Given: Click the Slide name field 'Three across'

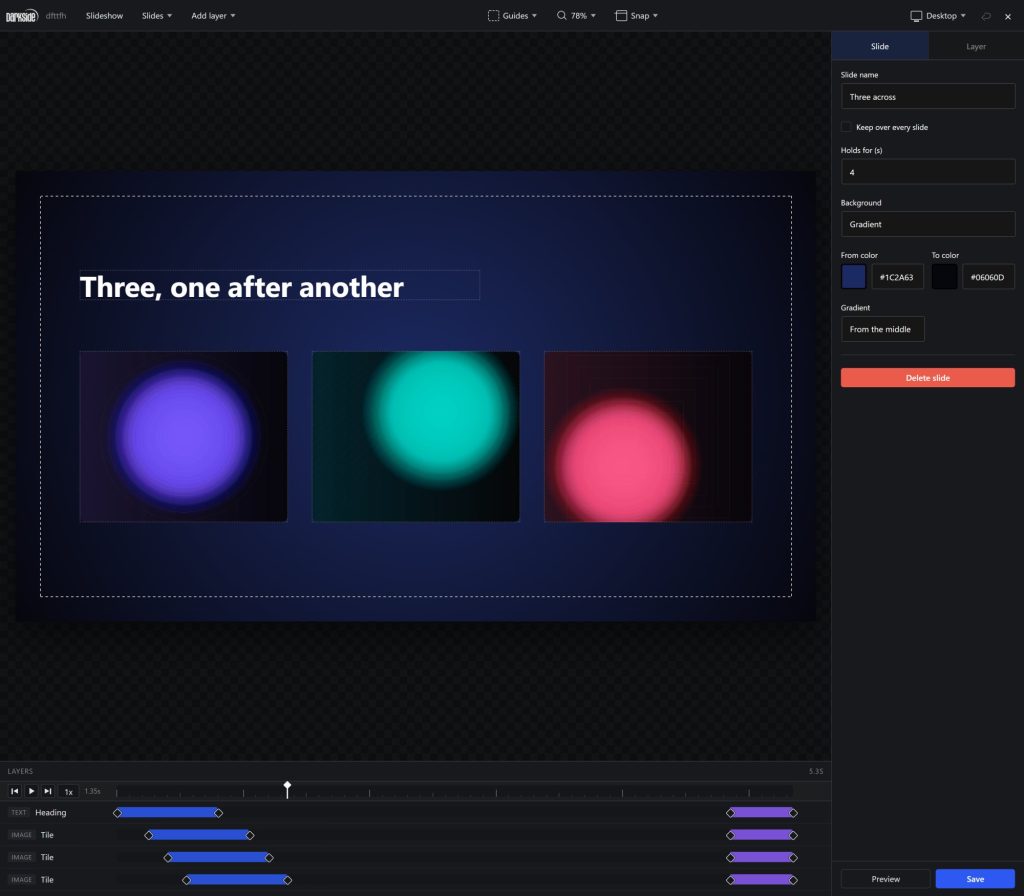Looking at the screenshot, I should click(x=927, y=97).
